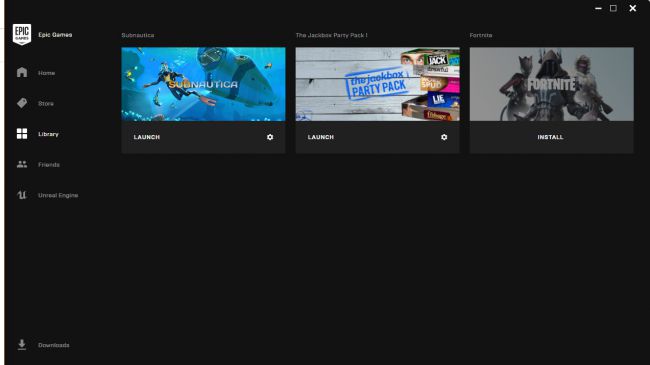Select the Store price tag icon
This screenshot has height=365, width=650.
[22, 103]
